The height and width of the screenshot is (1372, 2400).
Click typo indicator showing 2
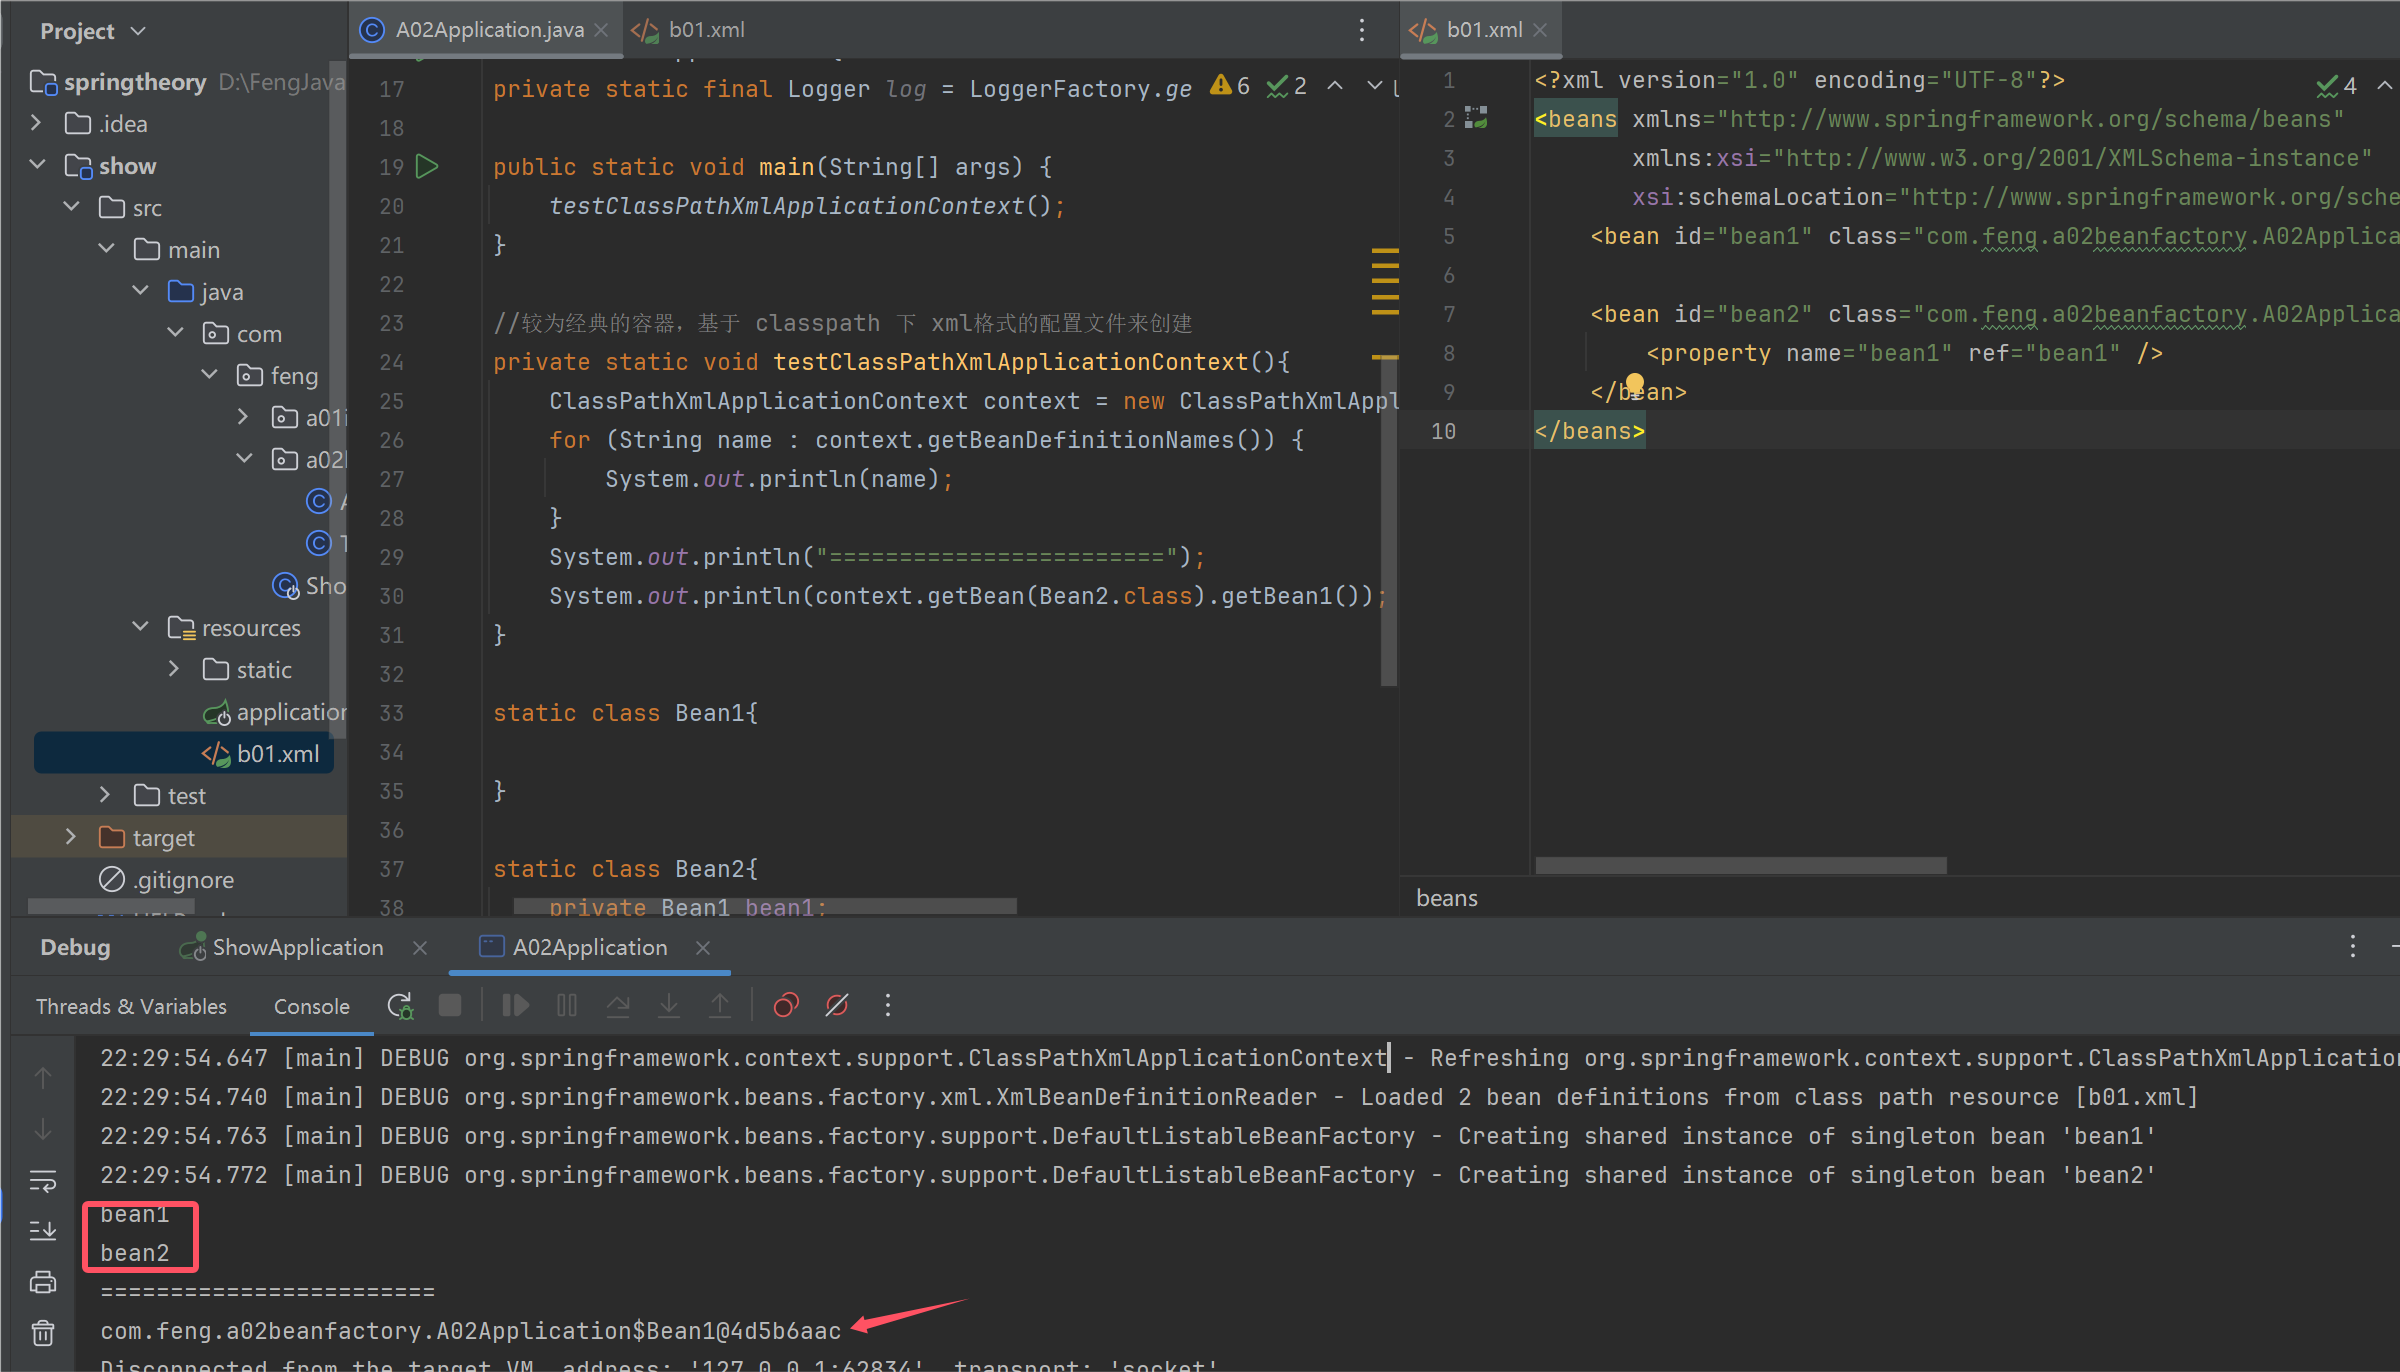point(1287,87)
